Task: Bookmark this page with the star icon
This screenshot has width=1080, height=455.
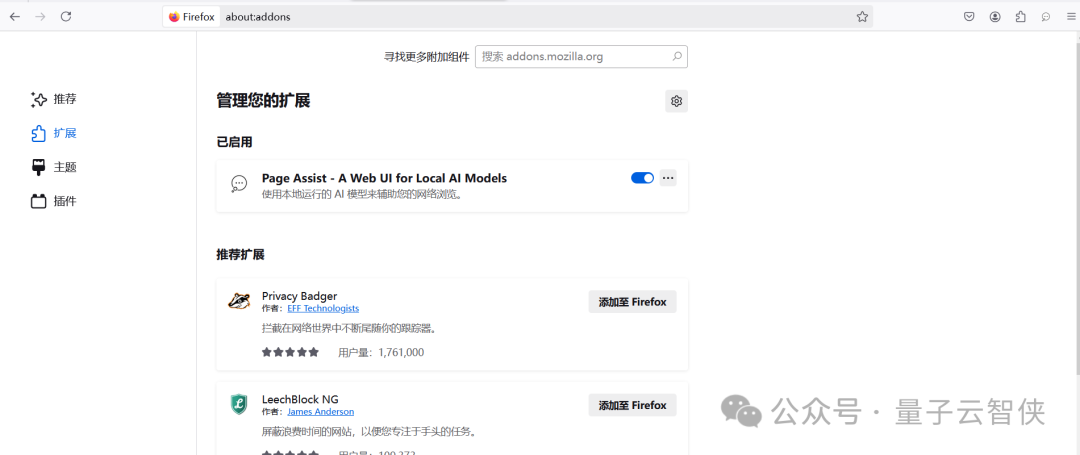Action: pos(862,17)
